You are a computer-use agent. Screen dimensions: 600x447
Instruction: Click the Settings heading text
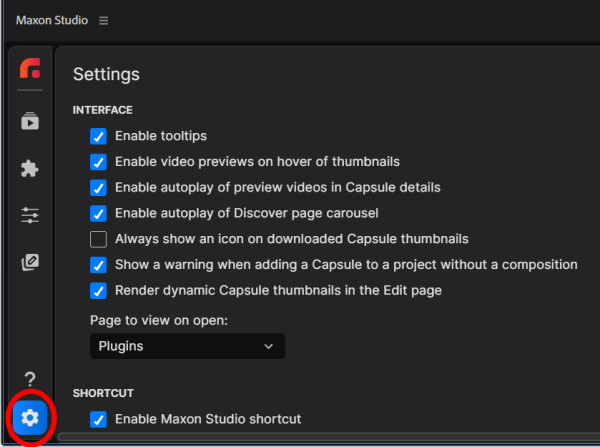106,74
